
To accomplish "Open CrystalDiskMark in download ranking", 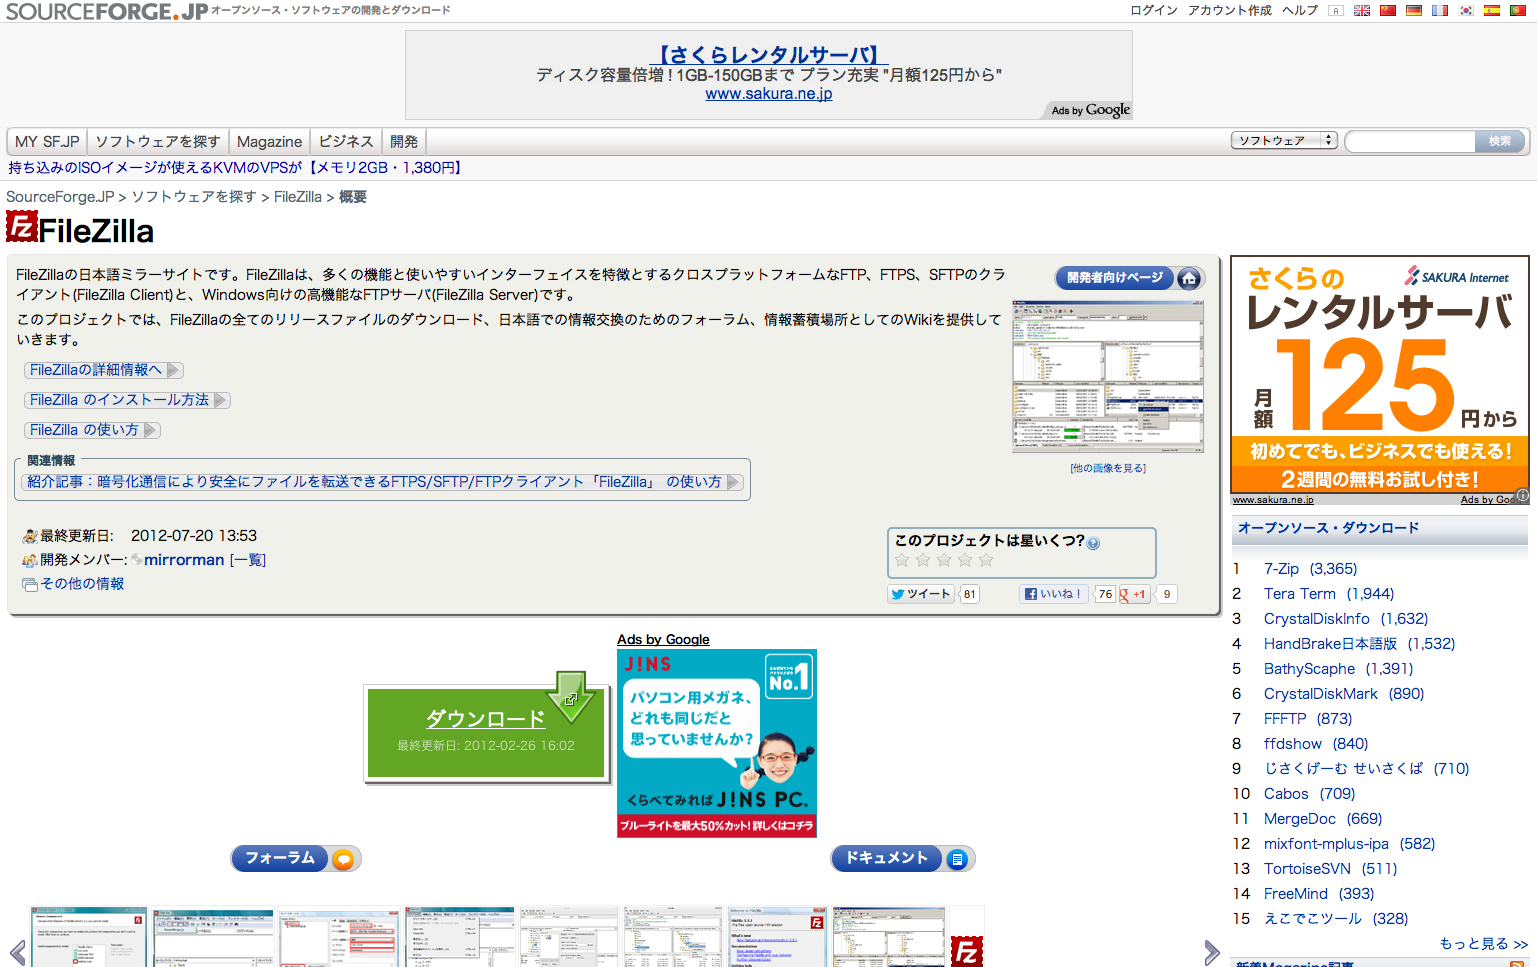I will click(x=1321, y=694).
